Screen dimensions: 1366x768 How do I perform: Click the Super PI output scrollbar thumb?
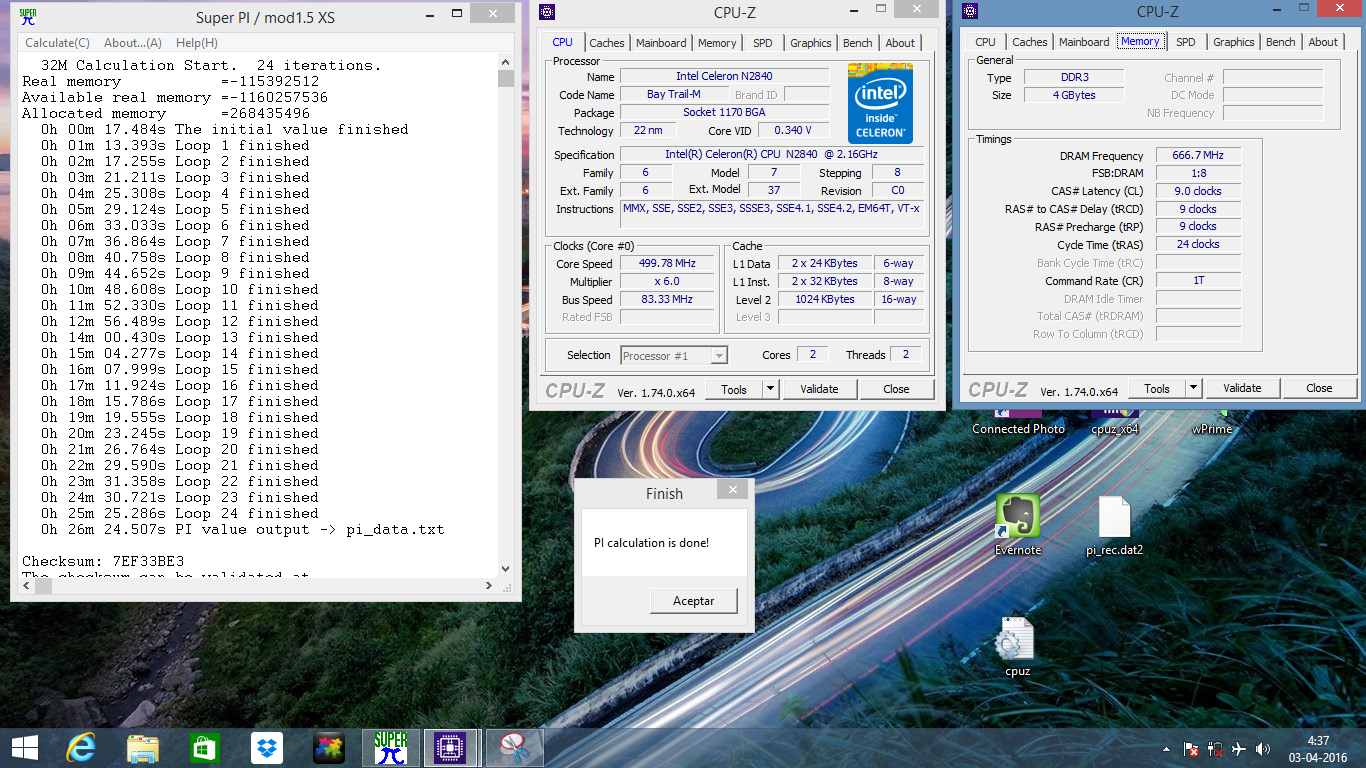coord(505,78)
